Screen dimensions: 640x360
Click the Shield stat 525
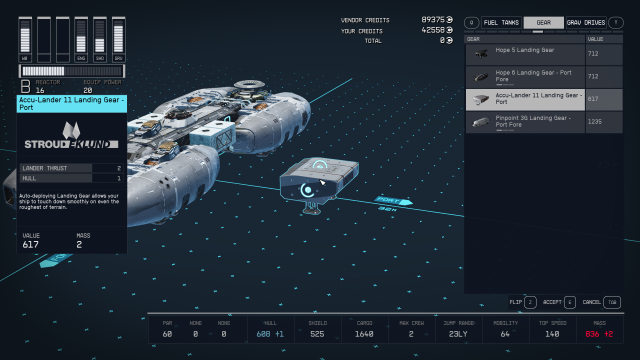click(x=317, y=330)
